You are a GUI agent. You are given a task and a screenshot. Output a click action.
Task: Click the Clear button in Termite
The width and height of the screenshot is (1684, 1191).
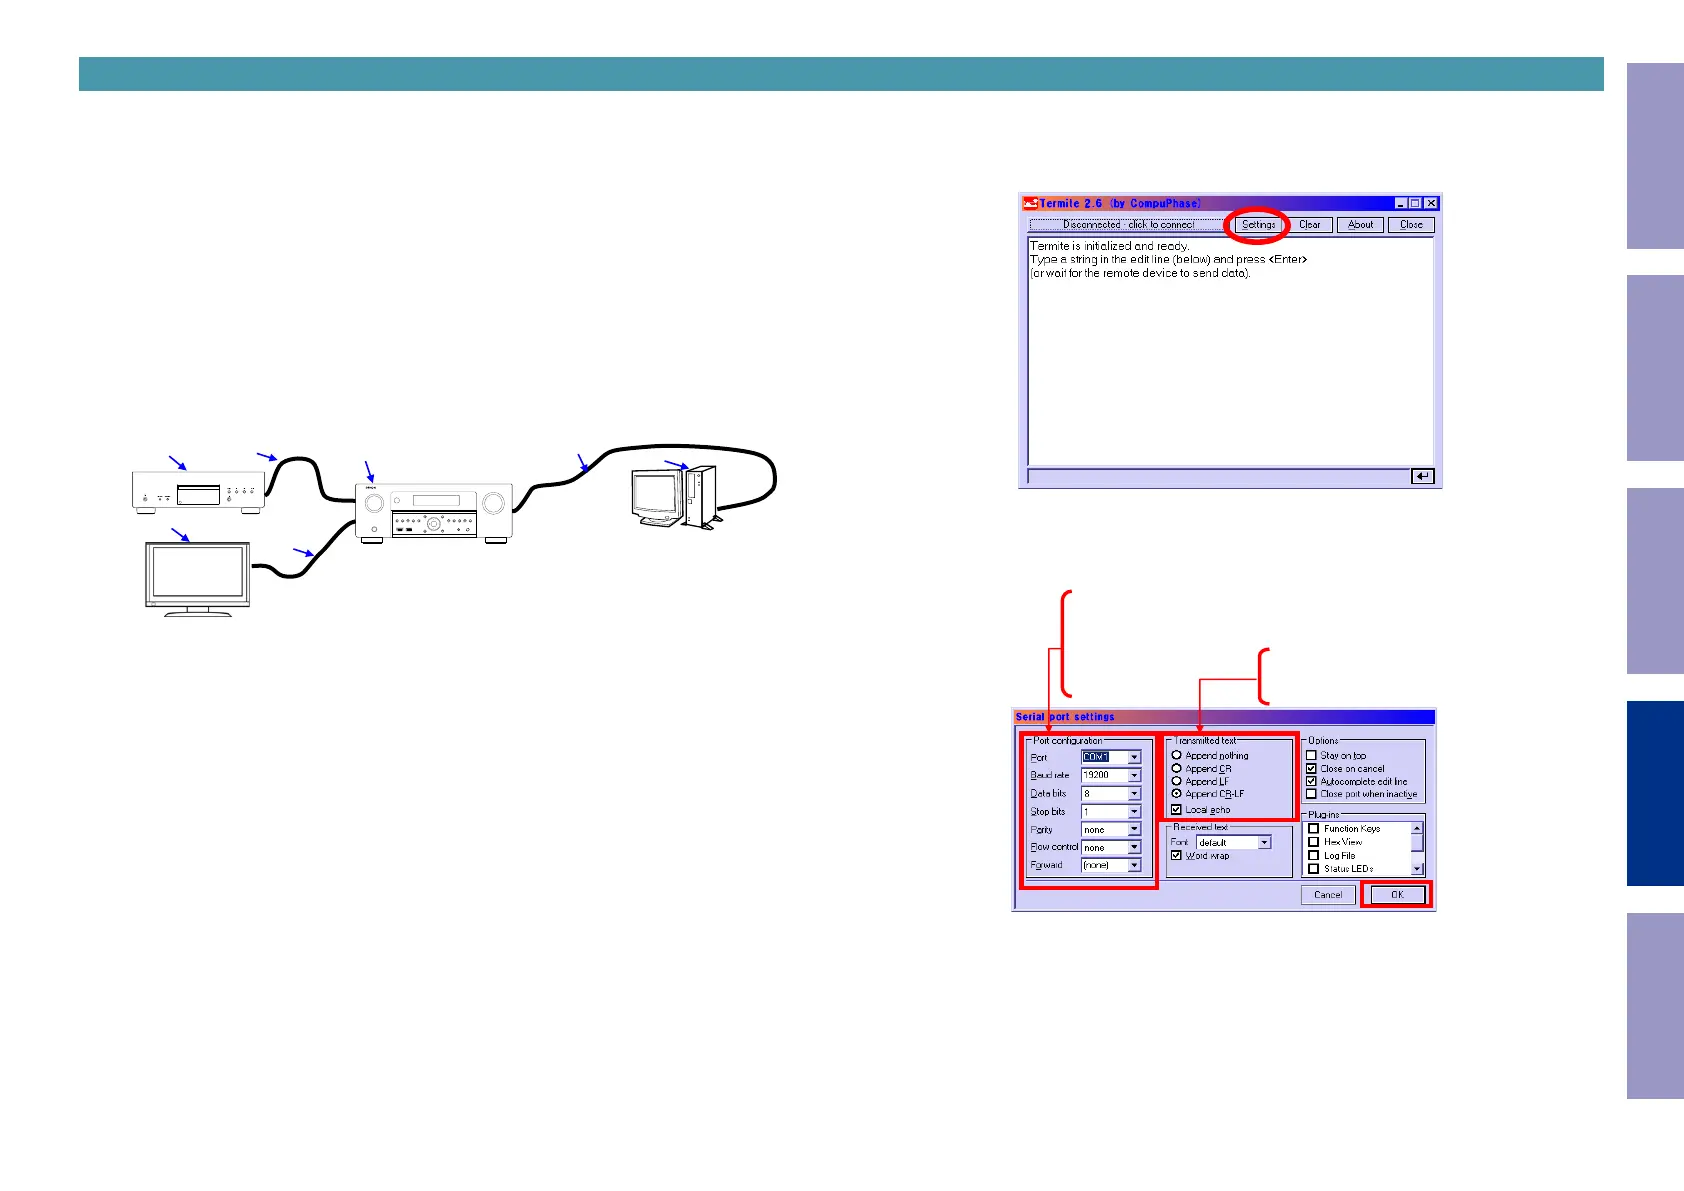[x=1309, y=225]
